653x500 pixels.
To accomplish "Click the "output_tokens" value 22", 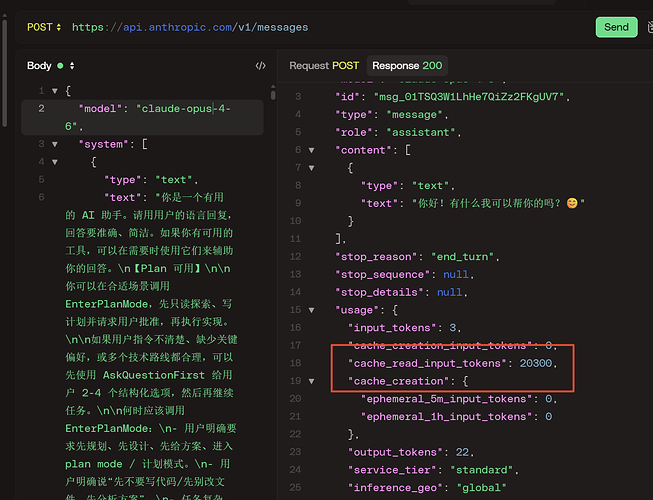I will pos(462,452).
